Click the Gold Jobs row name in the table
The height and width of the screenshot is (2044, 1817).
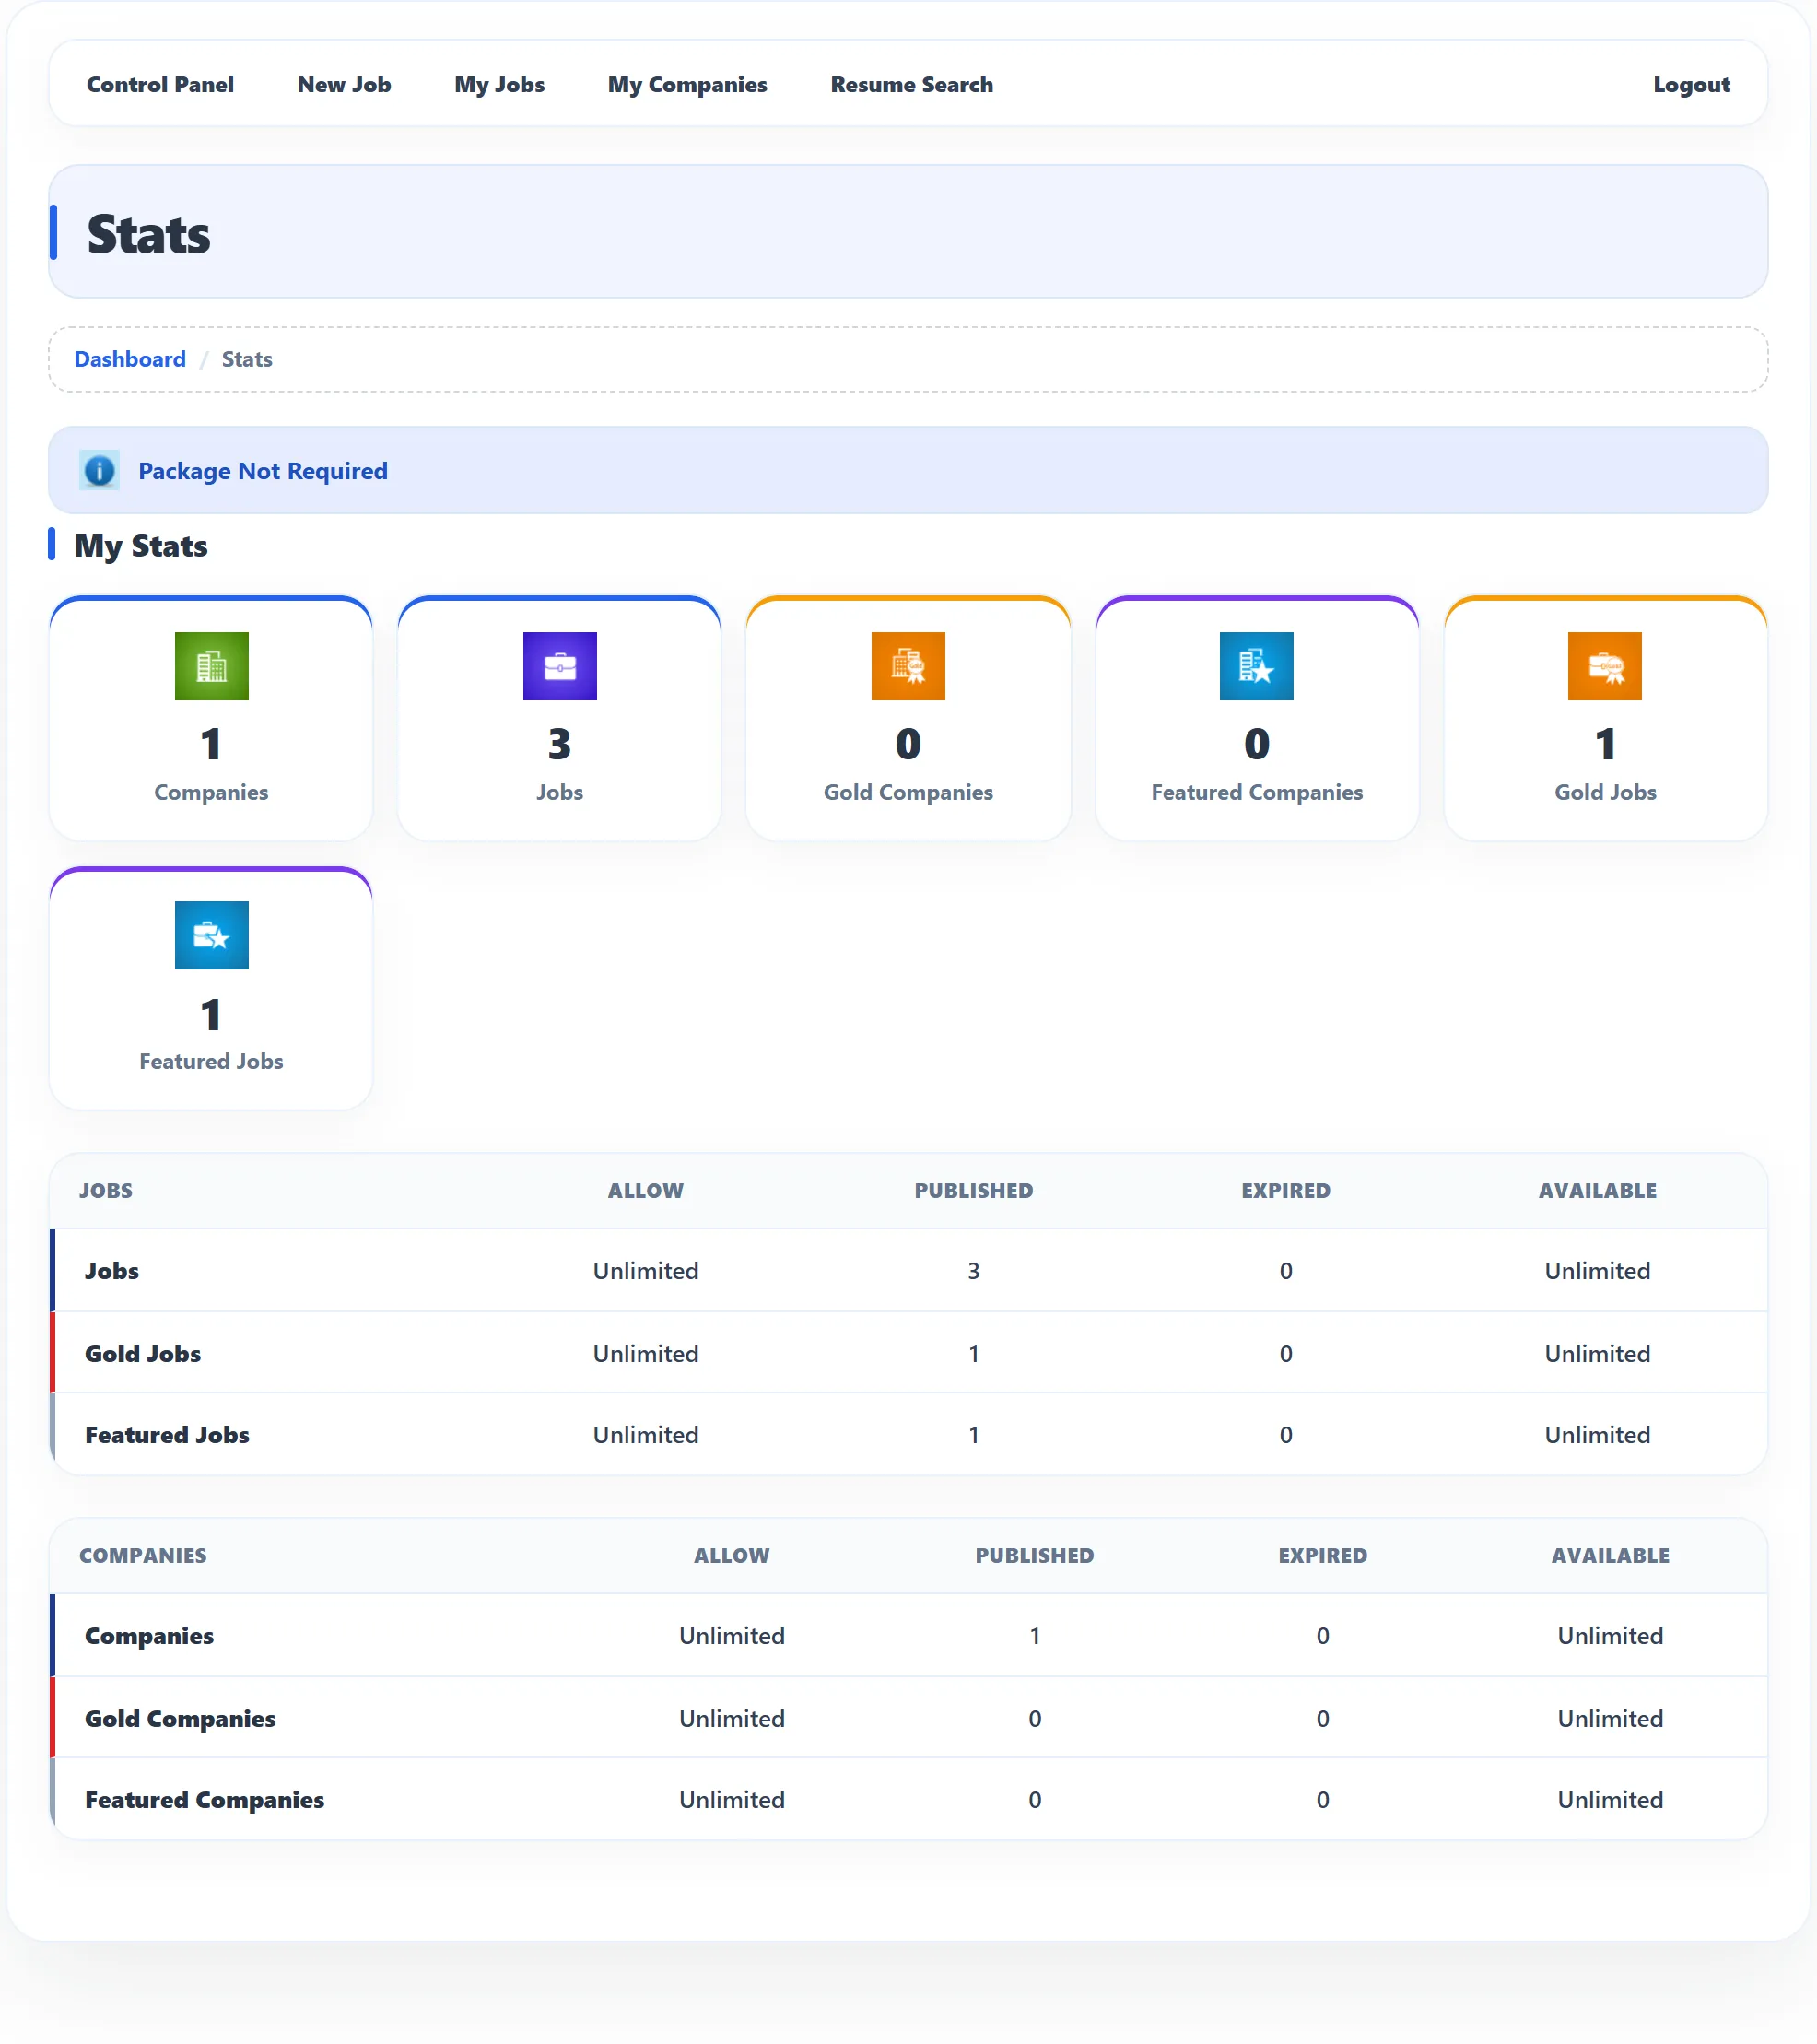click(142, 1353)
